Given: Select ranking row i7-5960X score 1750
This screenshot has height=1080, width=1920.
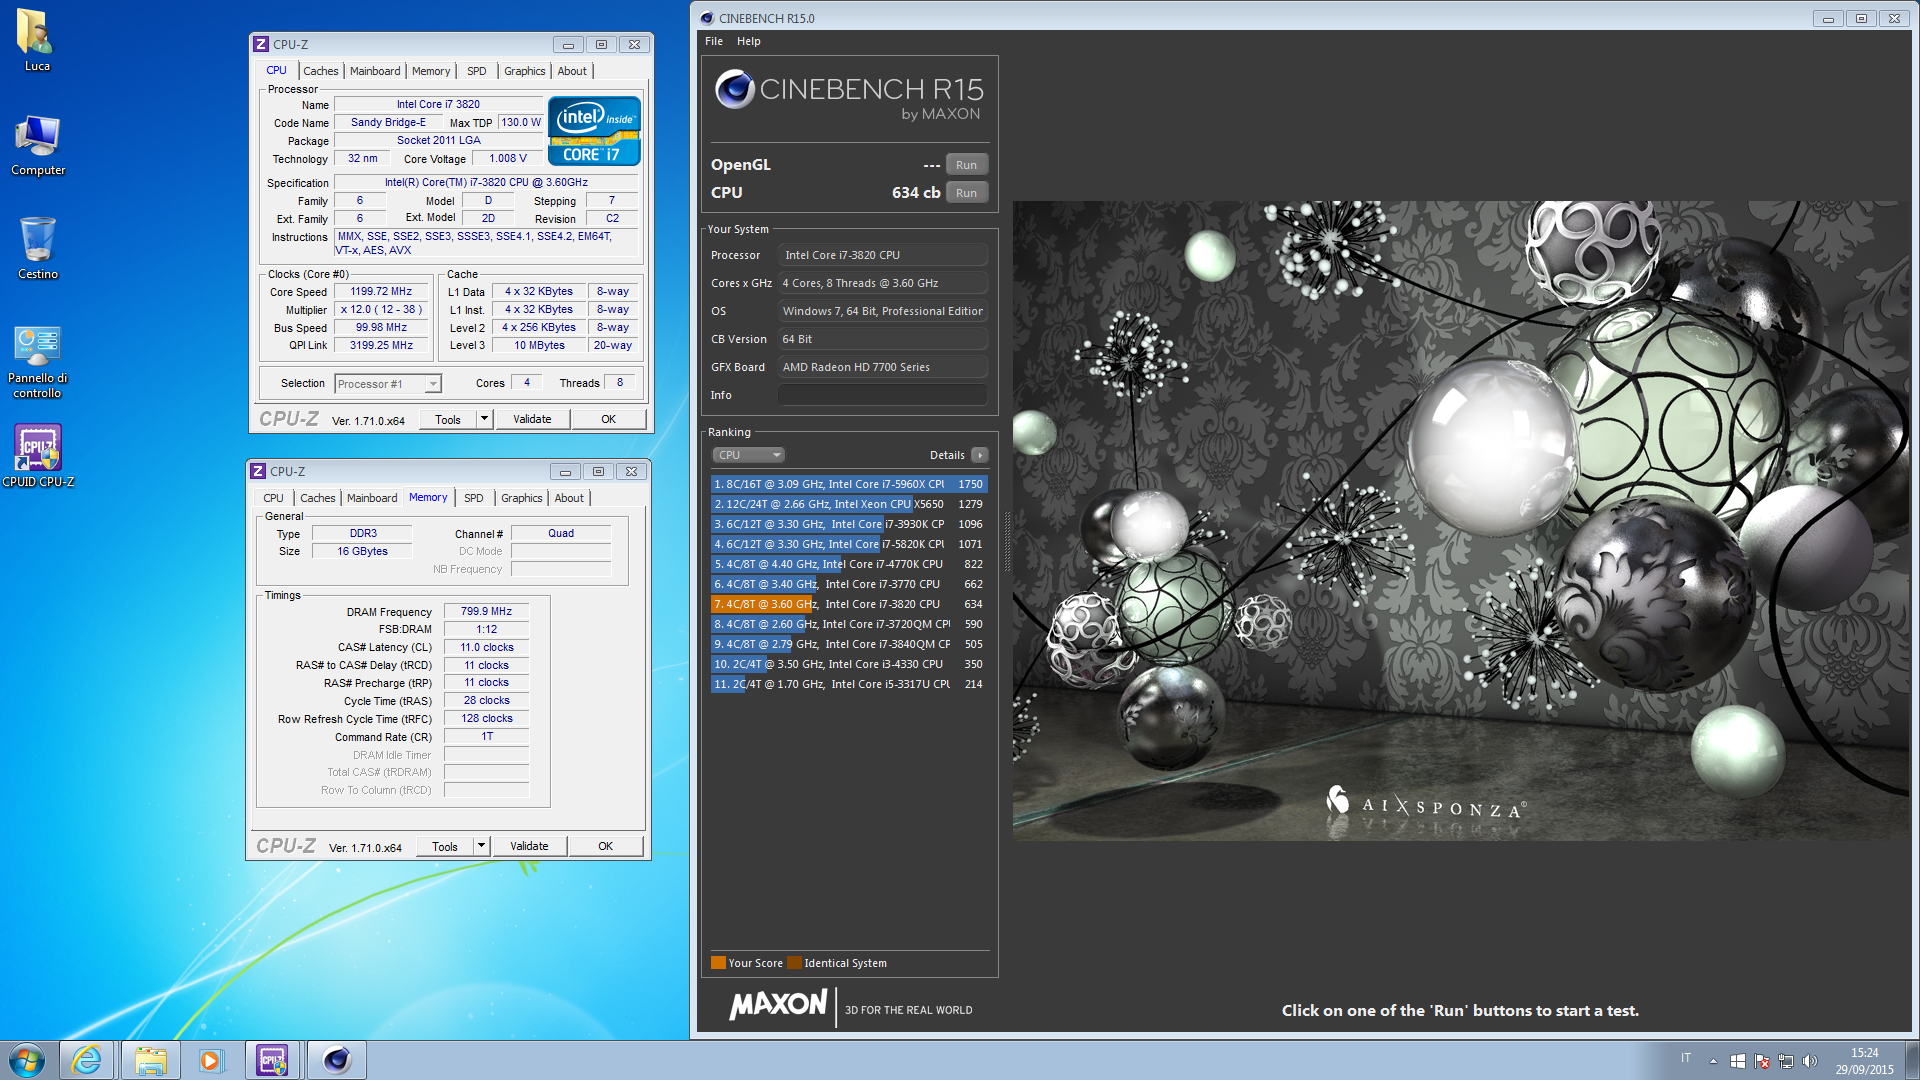Looking at the screenshot, I should pos(849,484).
